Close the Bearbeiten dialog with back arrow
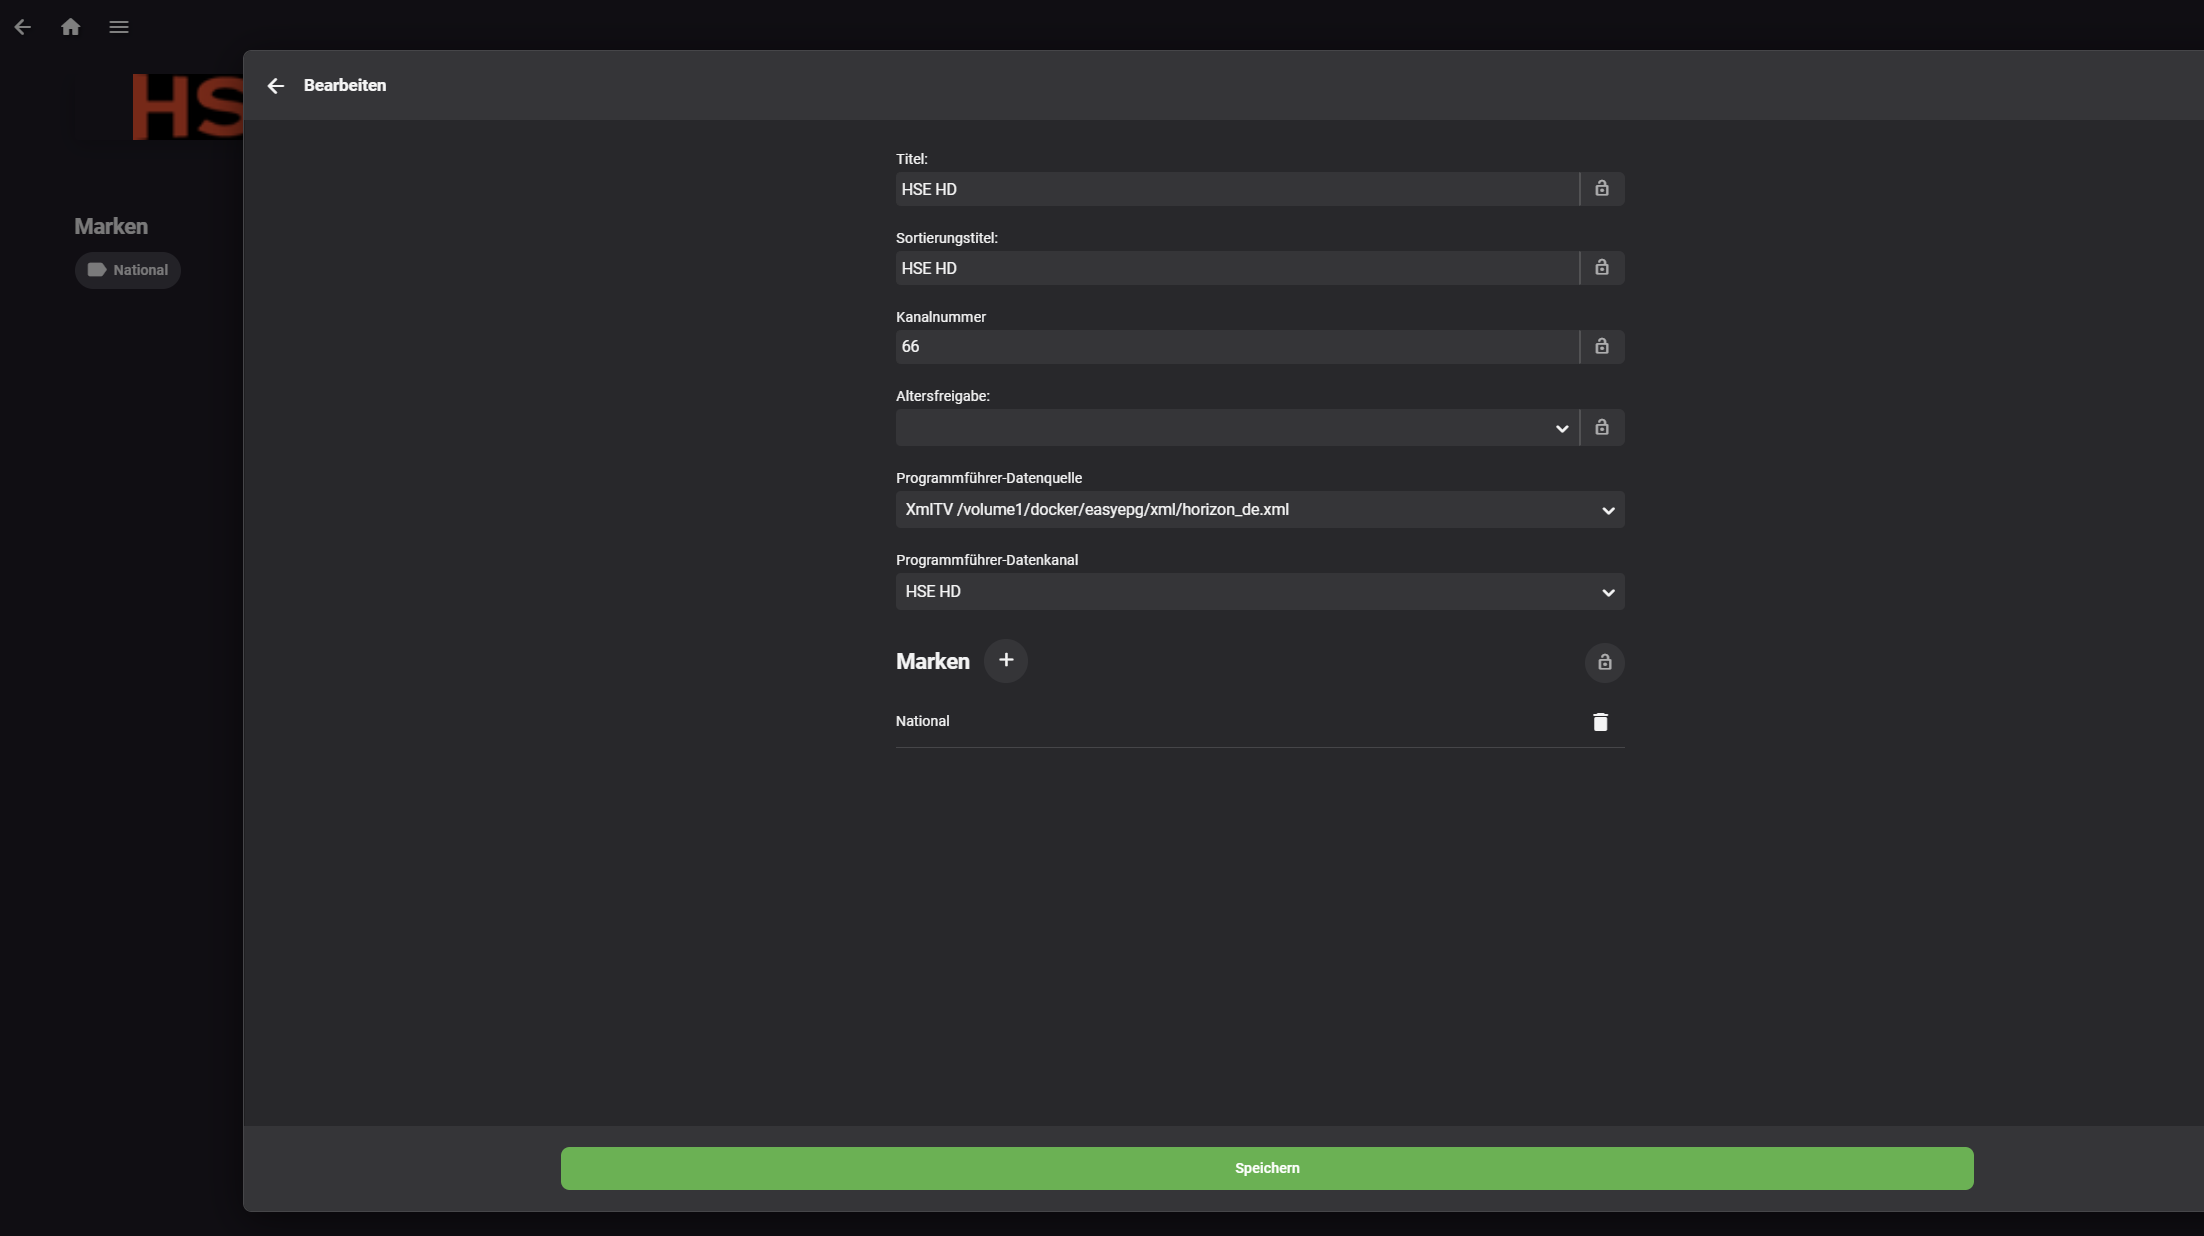Image resolution: width=2204 pixels, height=1236 pixels. 276,86
